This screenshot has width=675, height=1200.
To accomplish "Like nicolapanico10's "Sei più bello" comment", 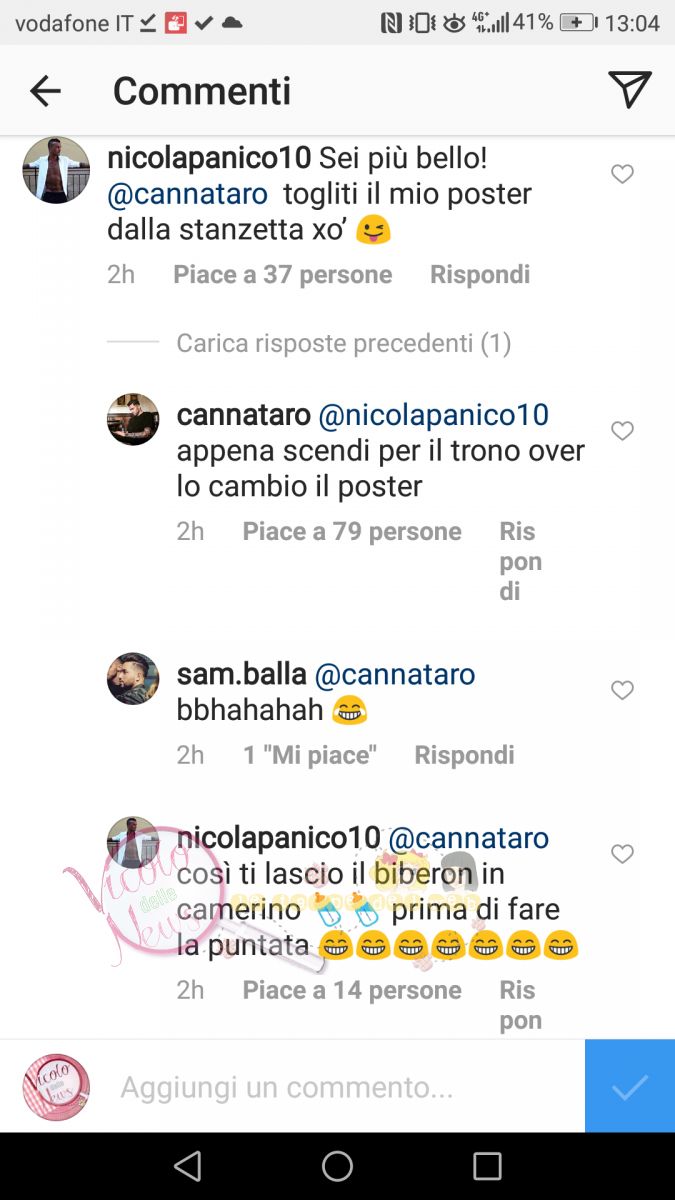I will point(622,174).
